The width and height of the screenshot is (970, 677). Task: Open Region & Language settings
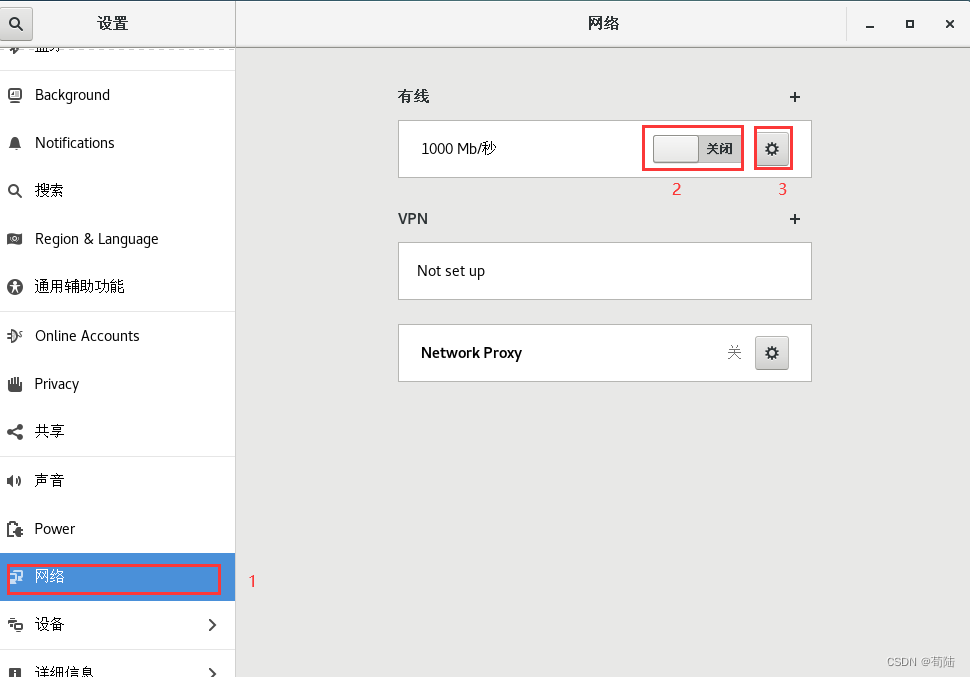(x=118, y=239)
